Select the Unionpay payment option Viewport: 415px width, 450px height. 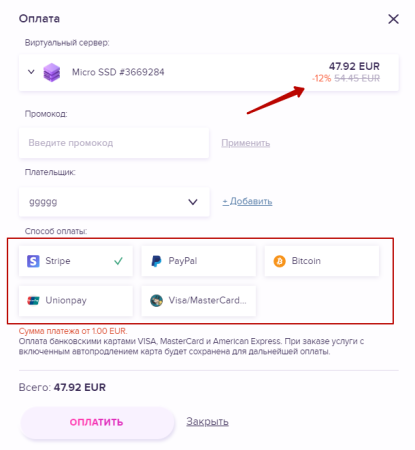tap(76, 300)
